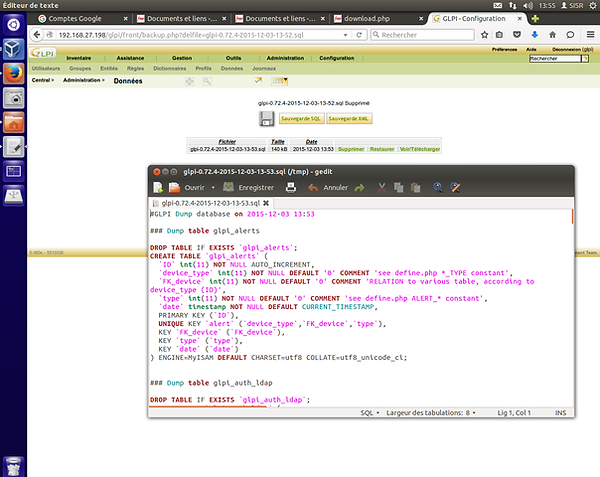Open gedit Find and Replace icon
Viewport: 600px width, 477px height.
(x=455, y=187)
